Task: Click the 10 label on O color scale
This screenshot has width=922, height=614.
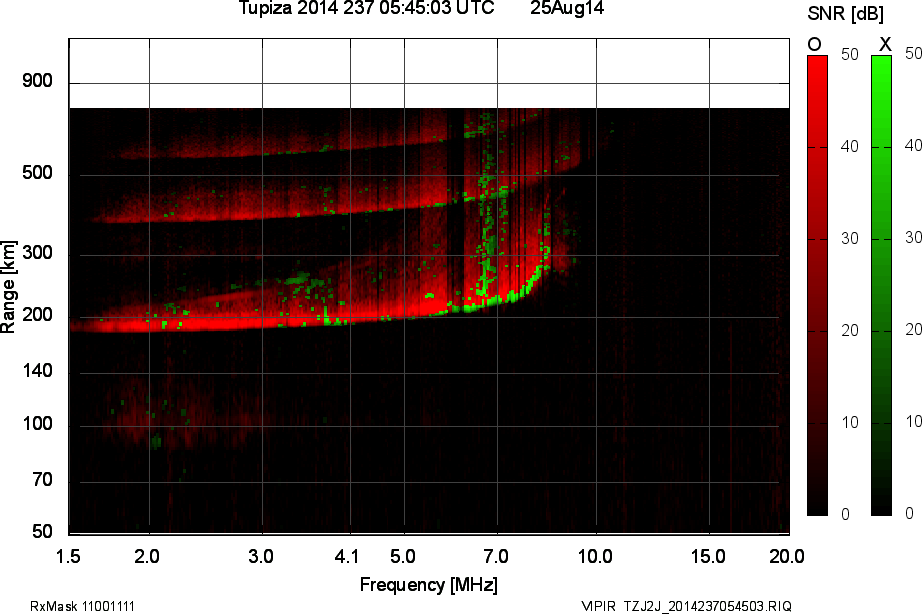Action: tap(850, 423)
